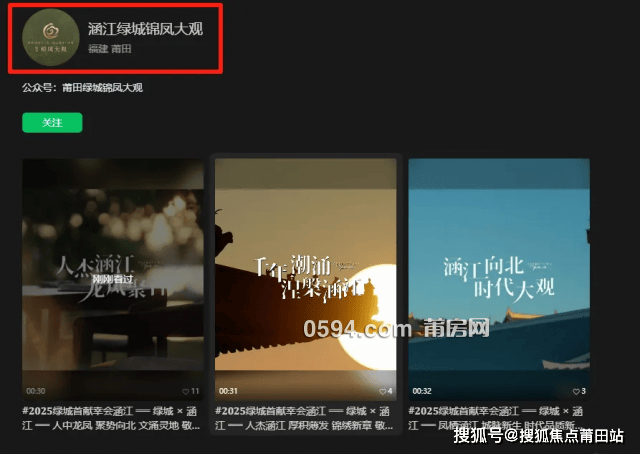Play the 人杰涵江 video thumbnail
640x454 pixels.
(x=113, y=279)
